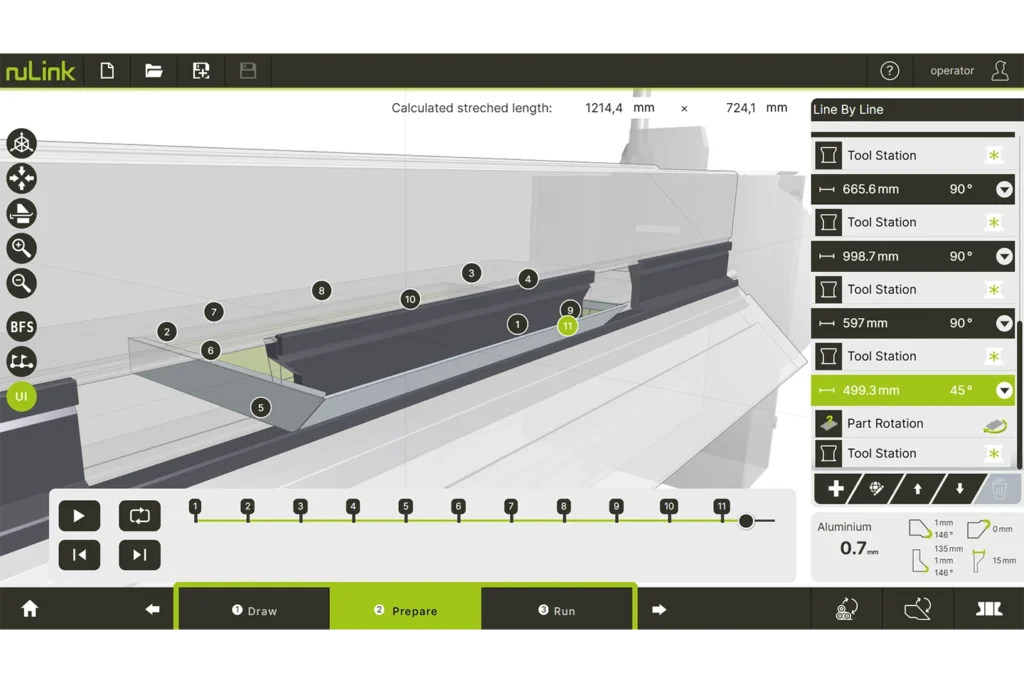The height and width of the screenshot is (683, 1024).
Task: Expand the 998.7 mm bend step
Action: 1004,256
